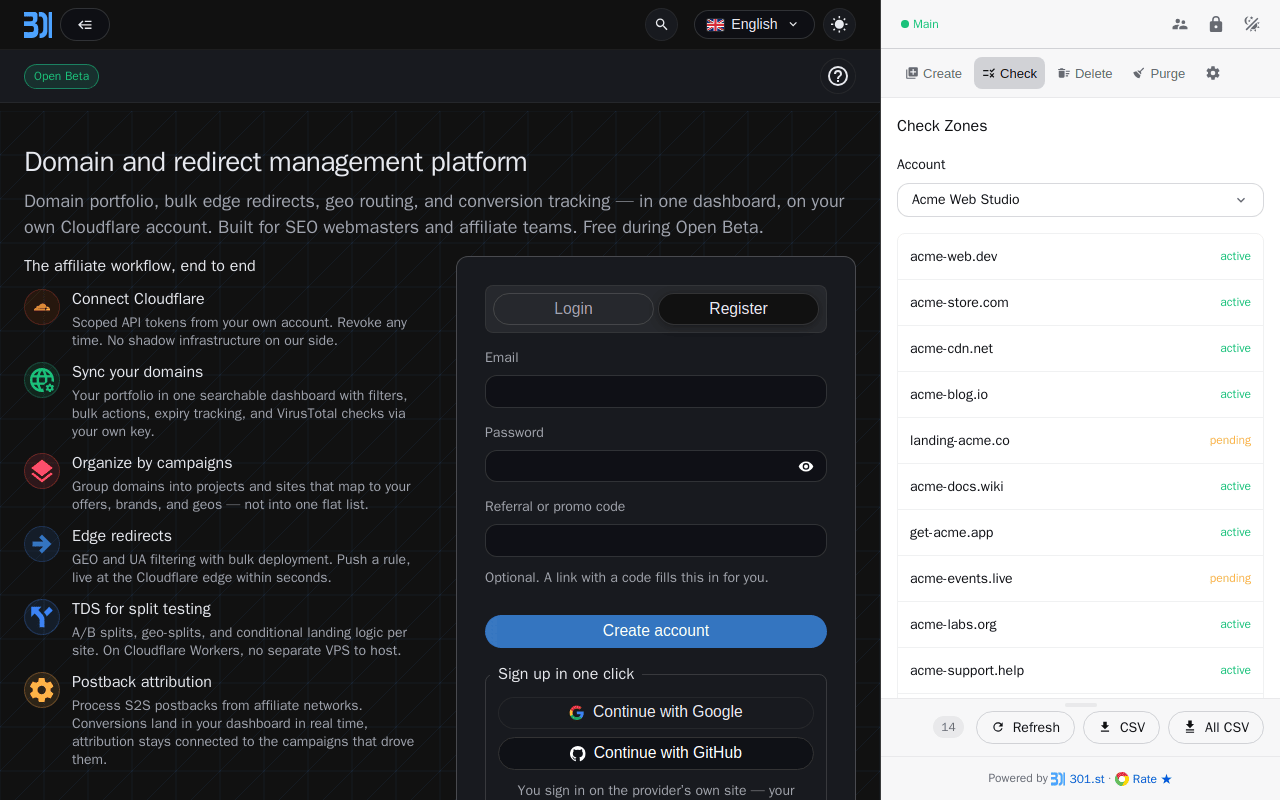Click the Open Beta badge

pyautogui.click(x=61, y=76)
